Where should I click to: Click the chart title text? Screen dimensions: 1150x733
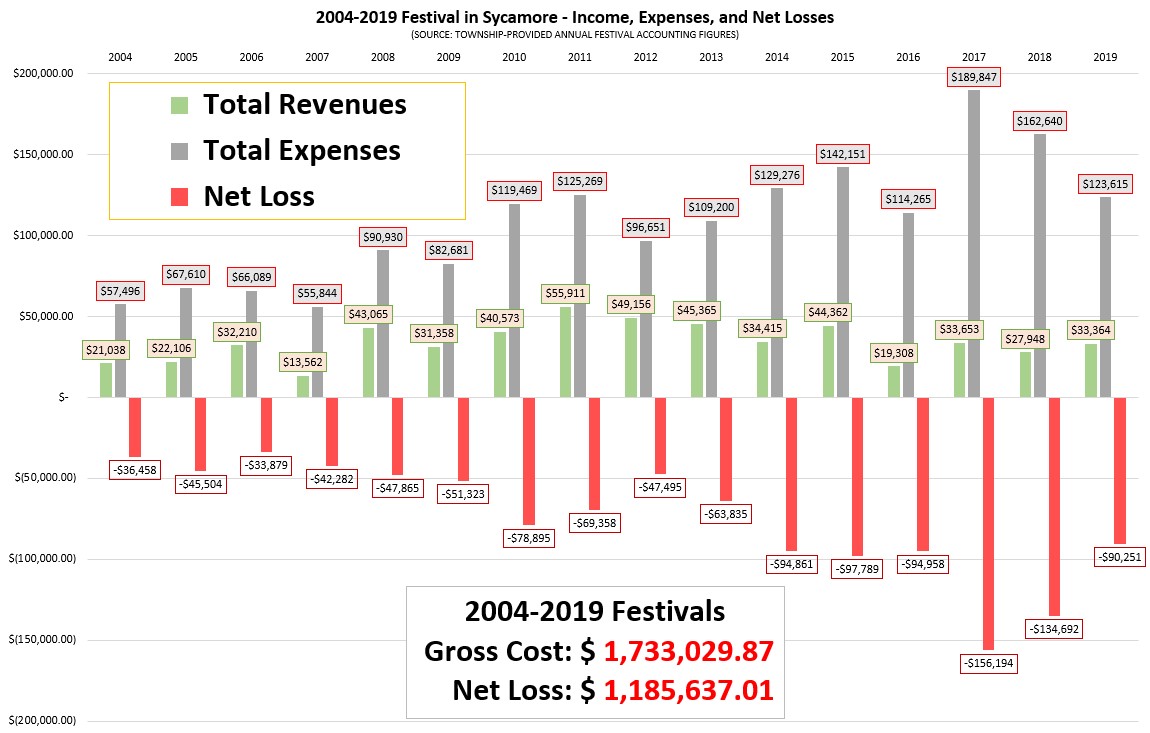coord(575,18)
